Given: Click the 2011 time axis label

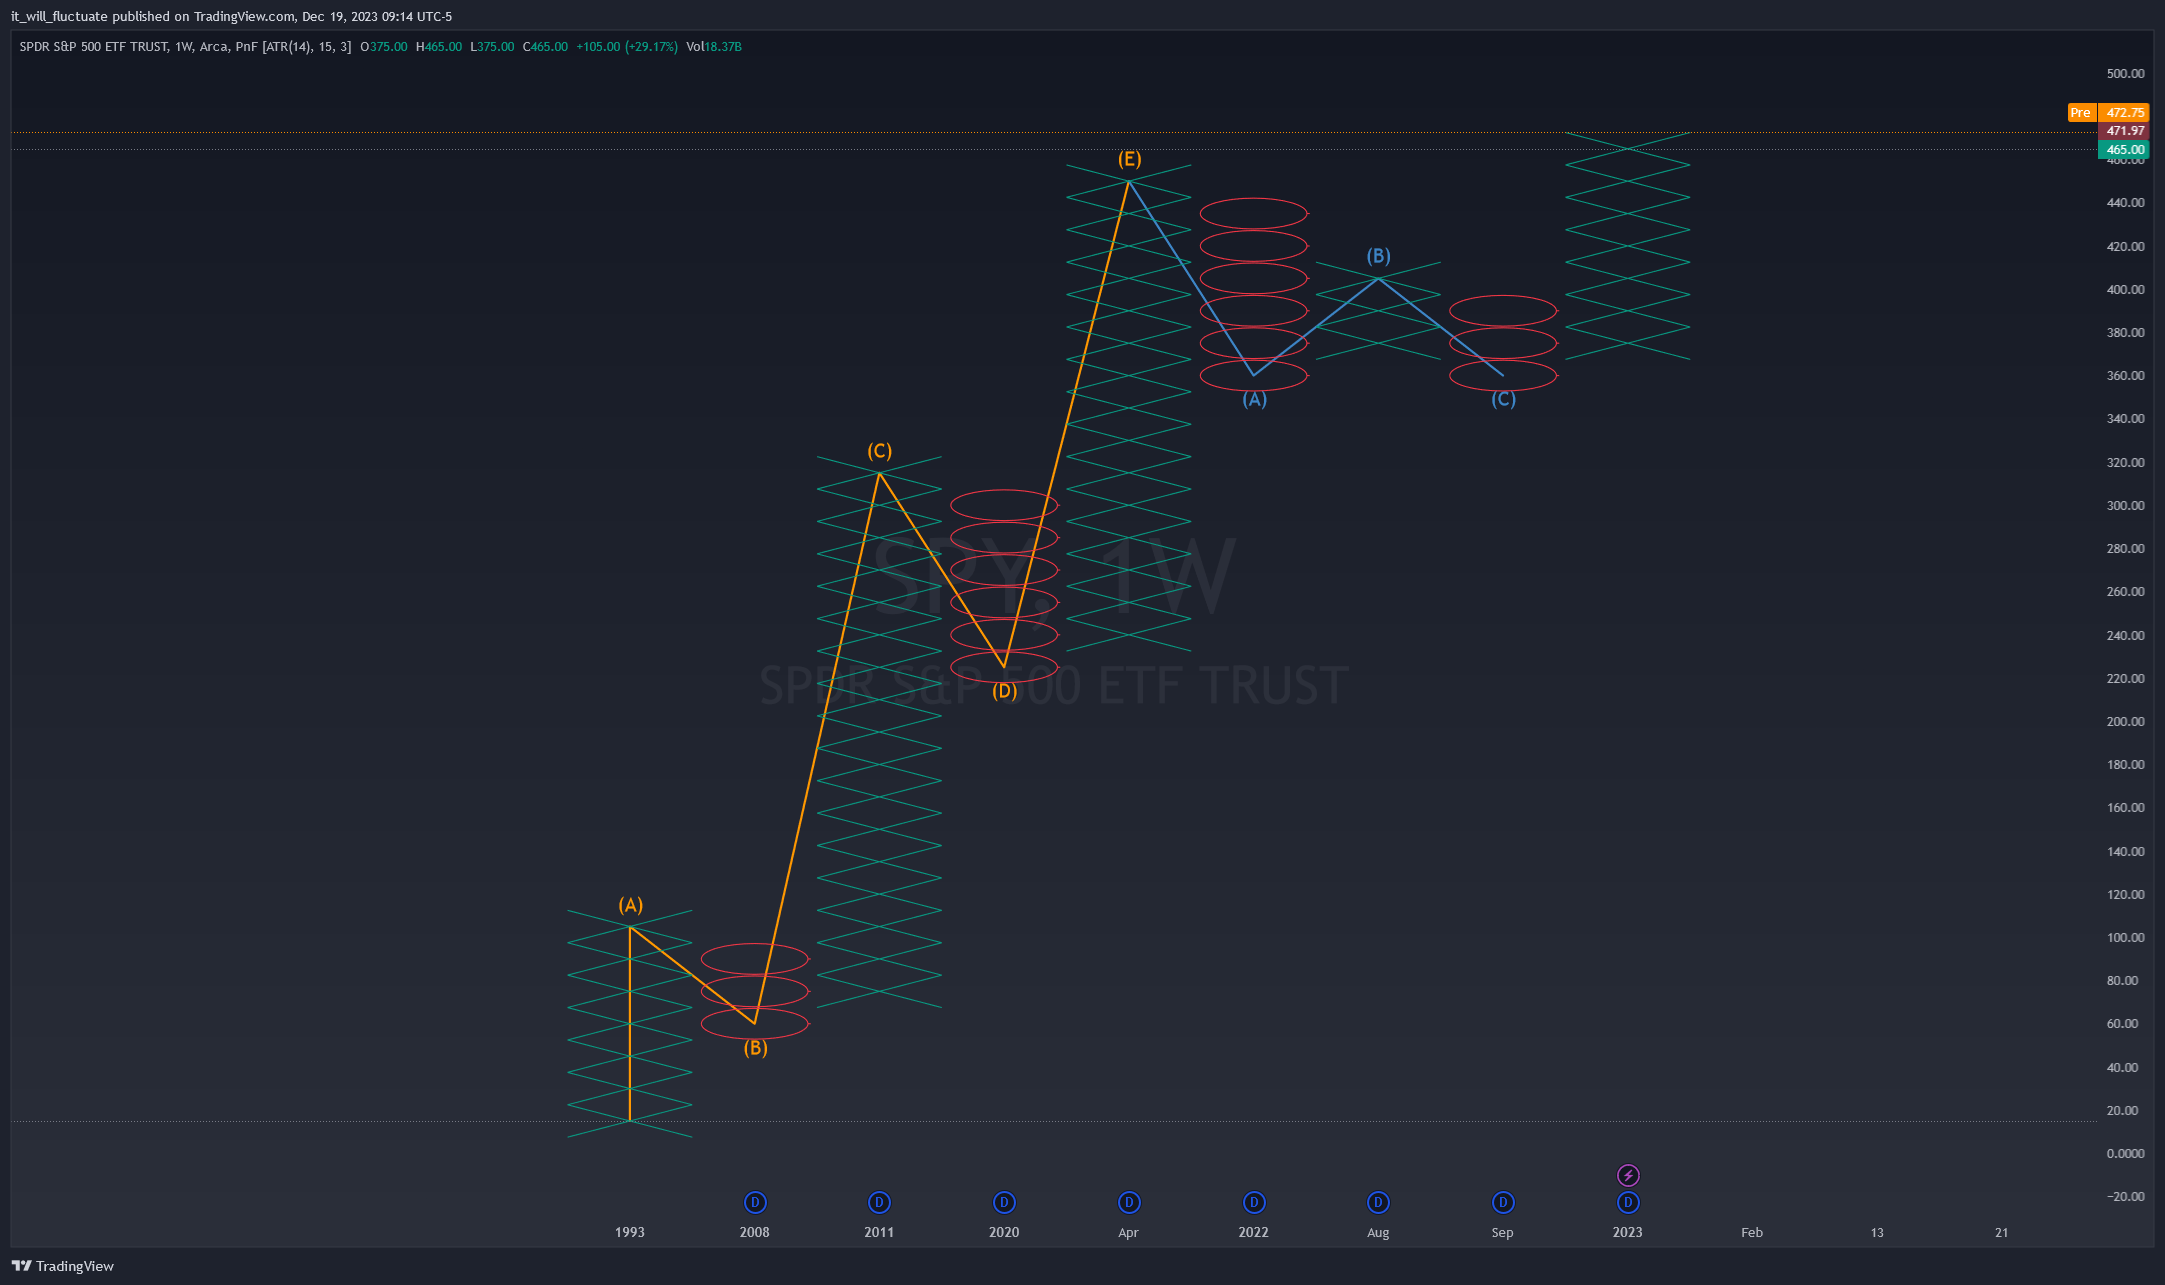Looking at the screenshot, I should tap(879, 1232).
